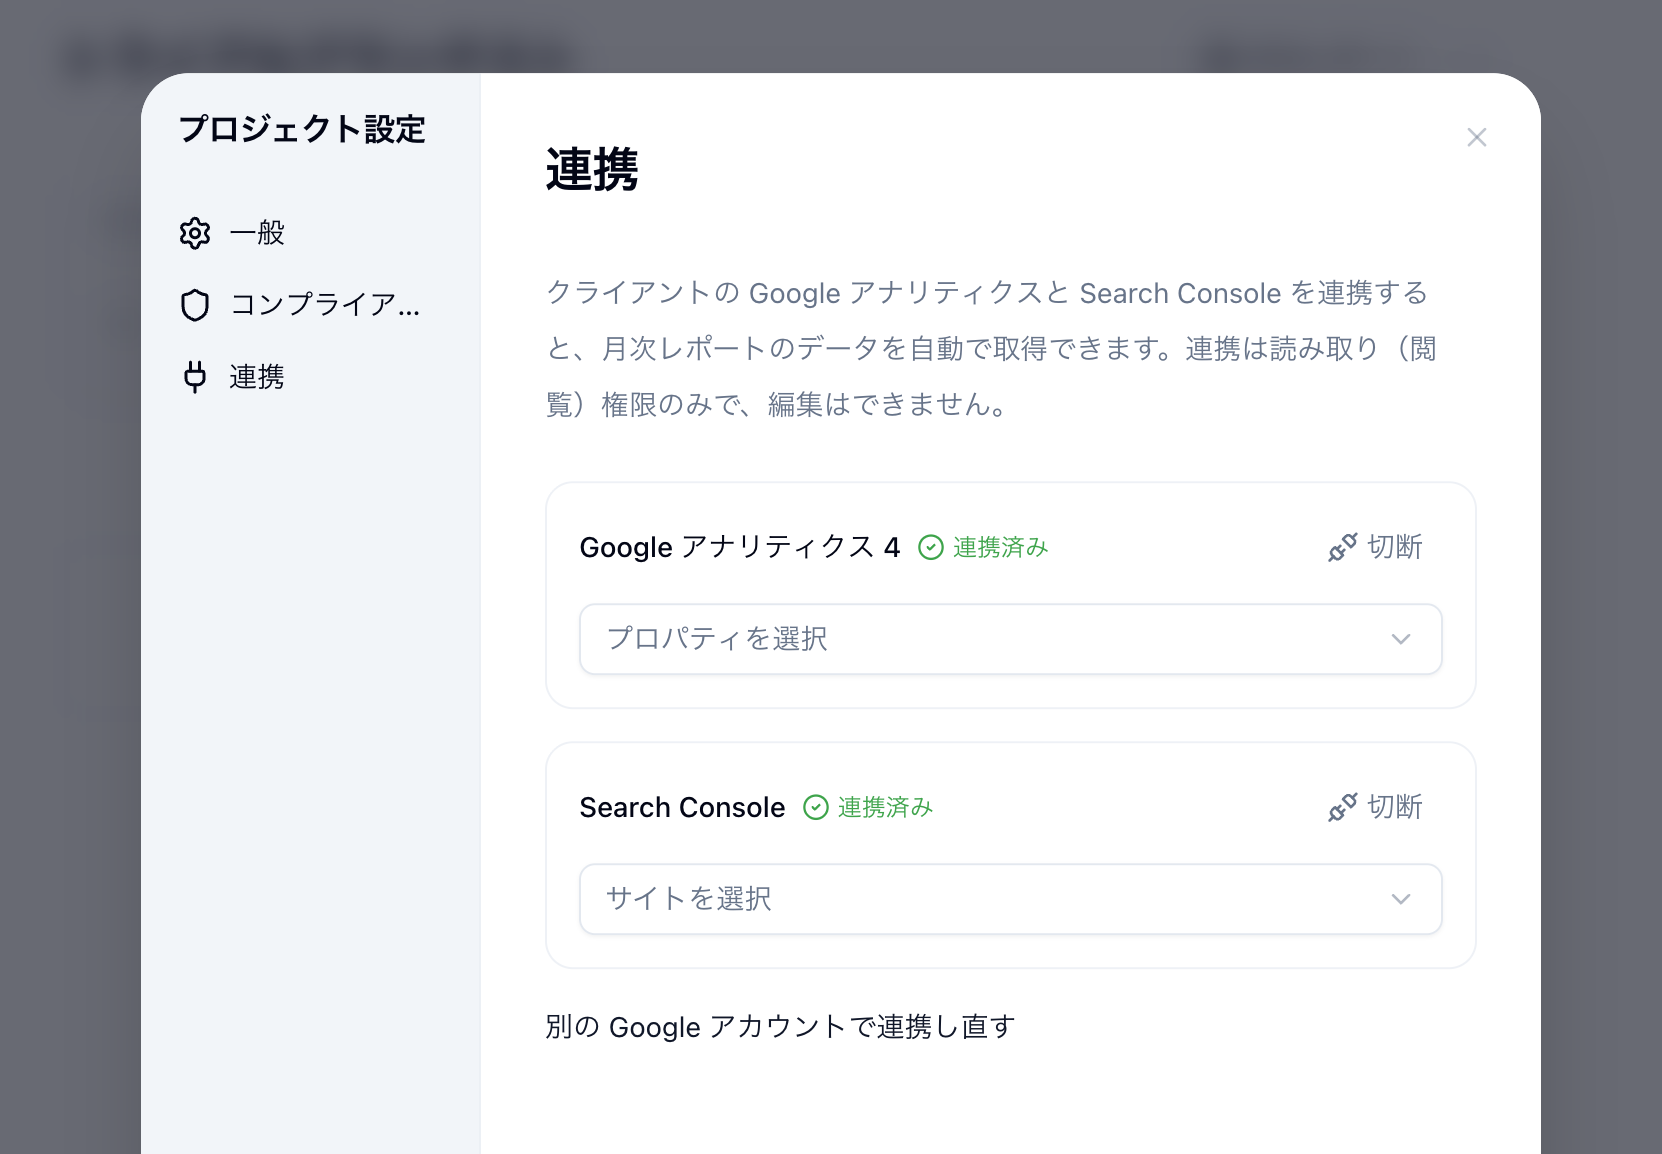Click the Google アナリティクス 4 card title

(740, 547)
